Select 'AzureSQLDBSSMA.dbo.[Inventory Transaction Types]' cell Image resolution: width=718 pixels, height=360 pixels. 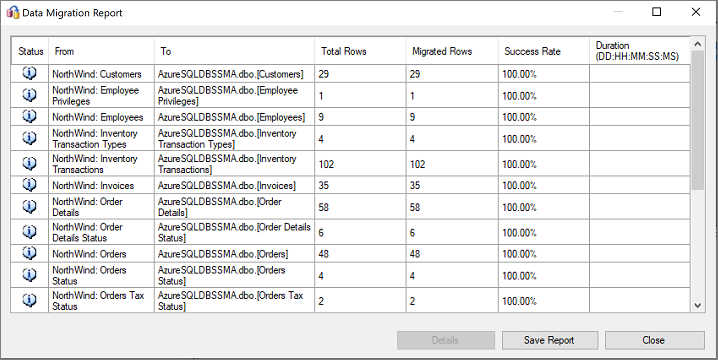[x=234, y=138]
